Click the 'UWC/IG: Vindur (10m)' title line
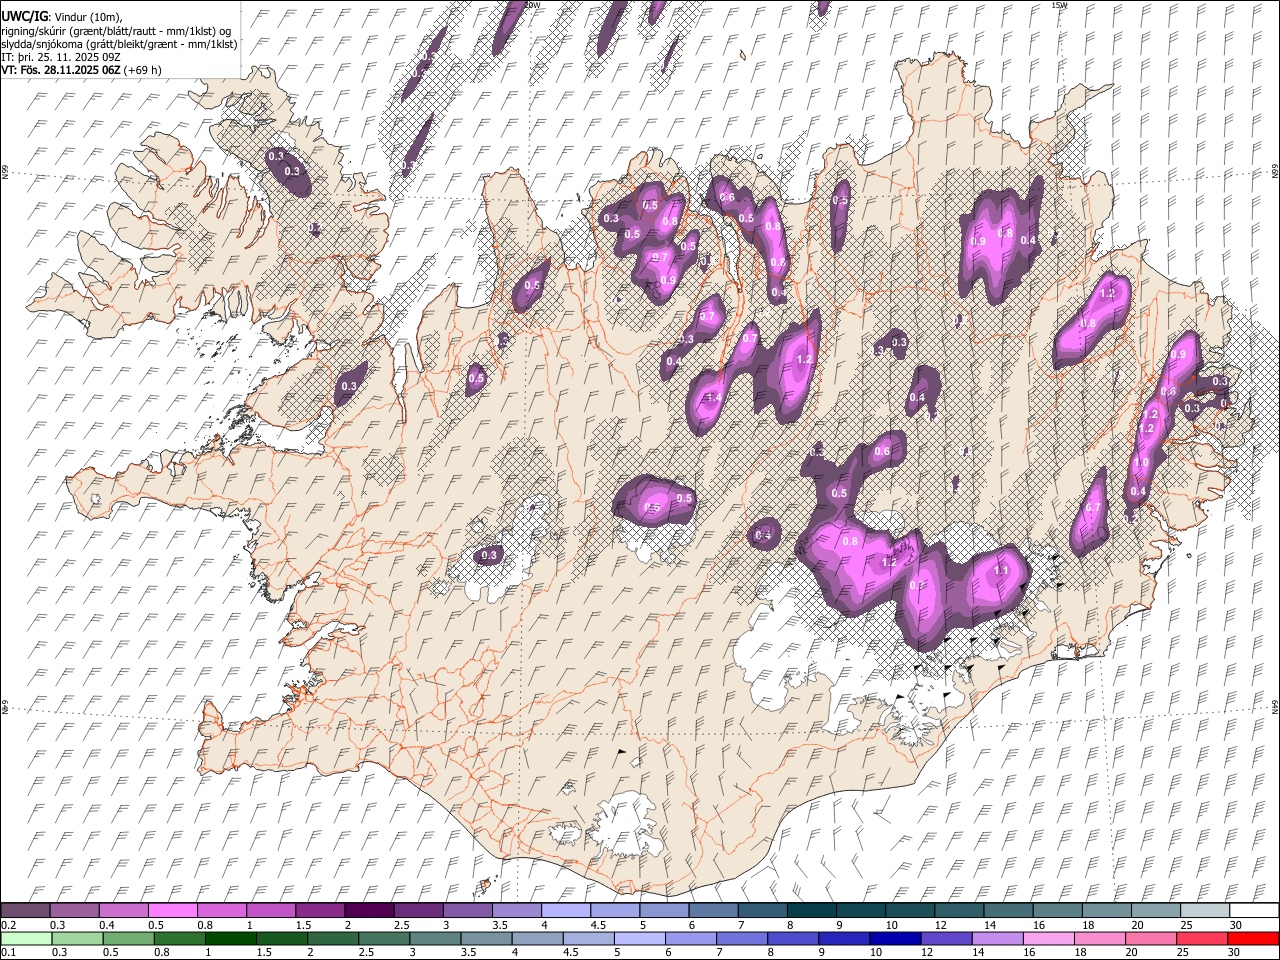This screenshot has width=1280, height=960. point(62,16)
